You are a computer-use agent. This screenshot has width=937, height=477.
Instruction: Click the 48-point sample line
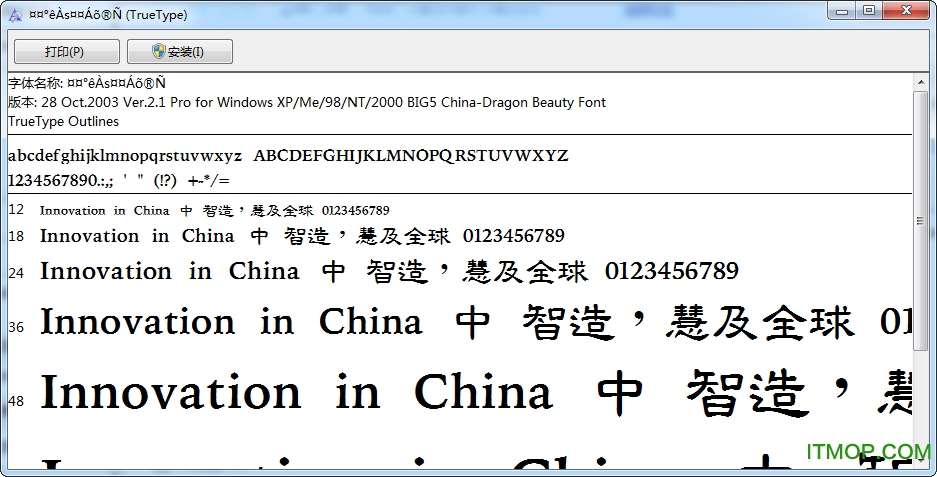tap(476, 393)
